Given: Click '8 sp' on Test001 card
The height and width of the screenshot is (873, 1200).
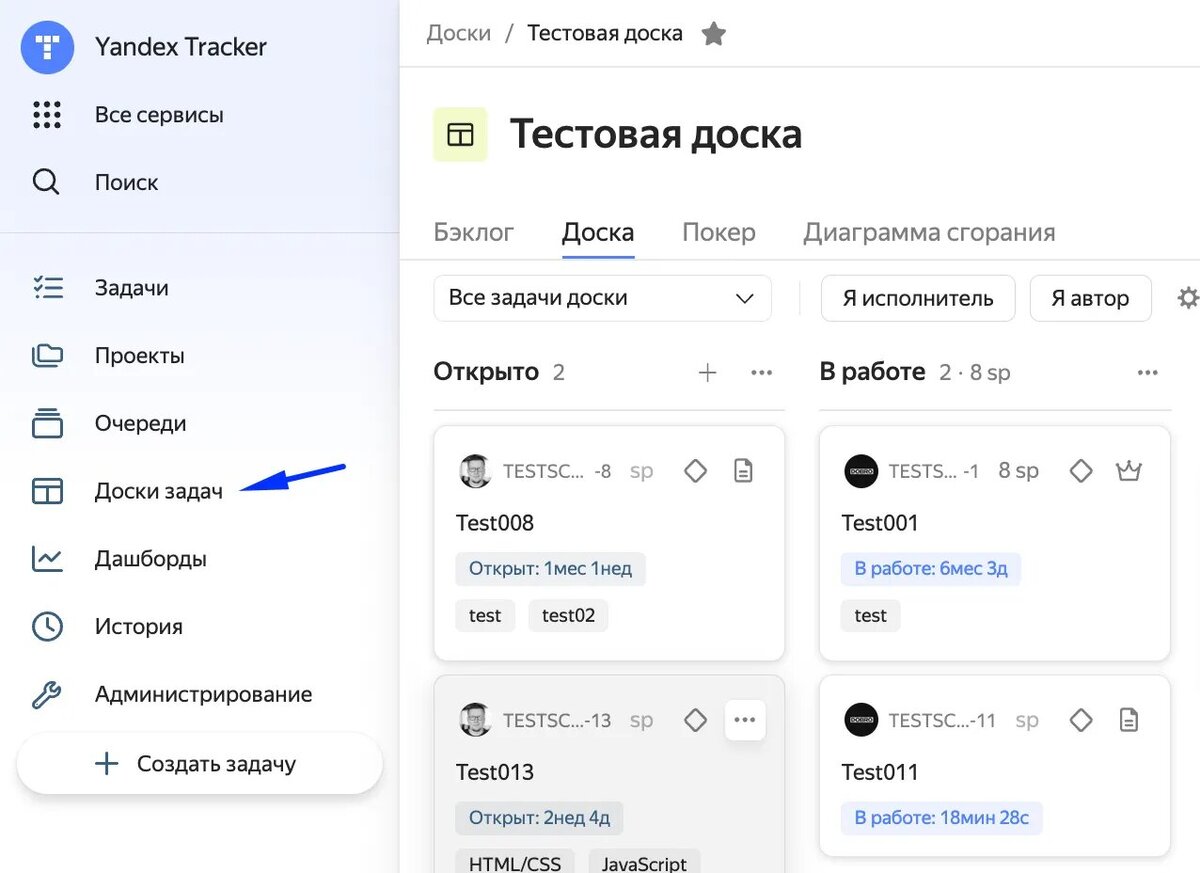Looking at the screenshot, I should point(1019,471).
